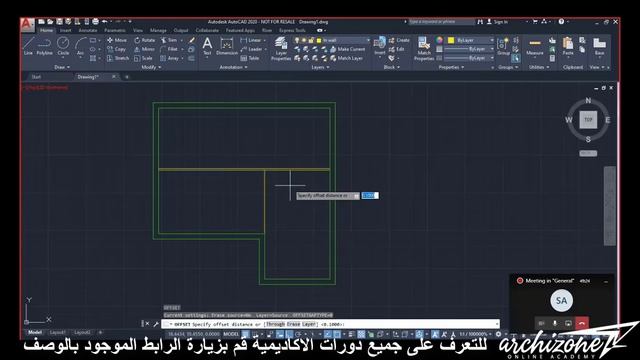Select the Dimension tool
The image size is (640, 360).
227,46
